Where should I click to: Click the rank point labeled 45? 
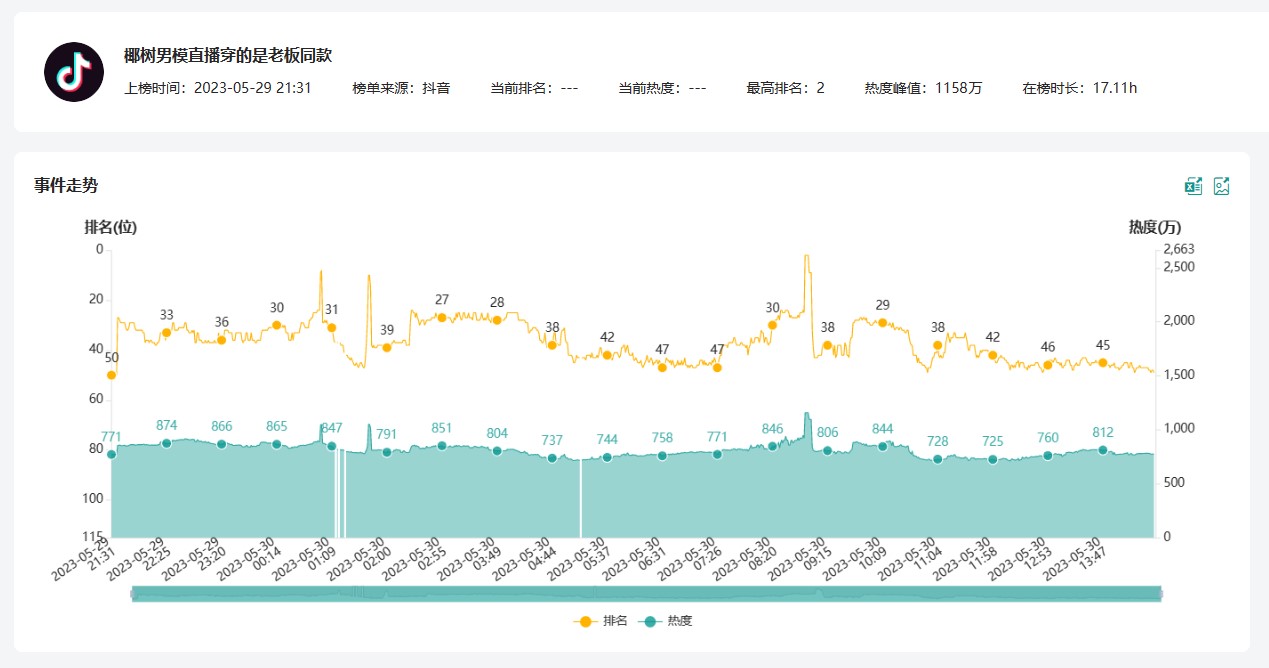1103,362
